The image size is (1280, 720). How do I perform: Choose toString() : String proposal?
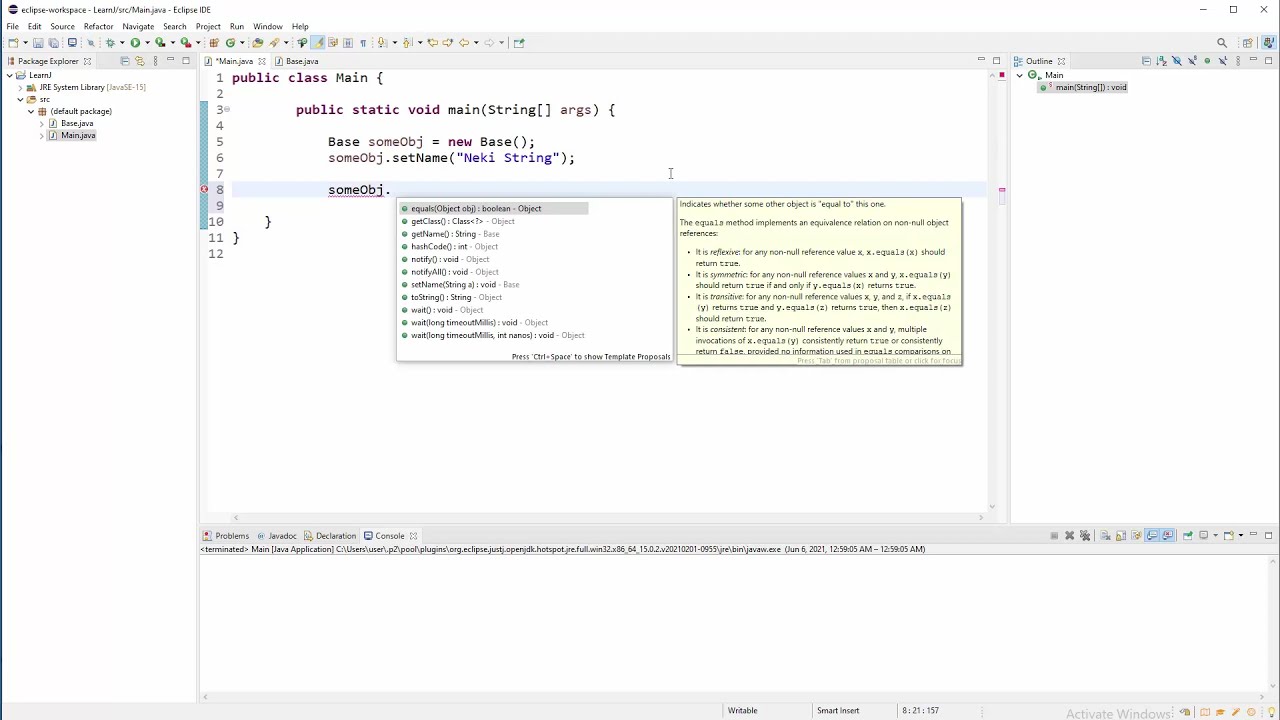click(452, 297)
